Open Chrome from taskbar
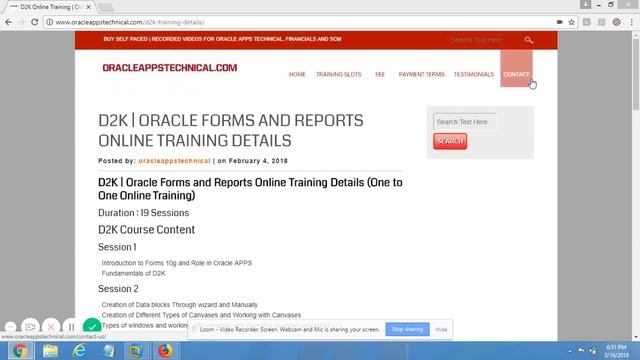 (20, 351)
